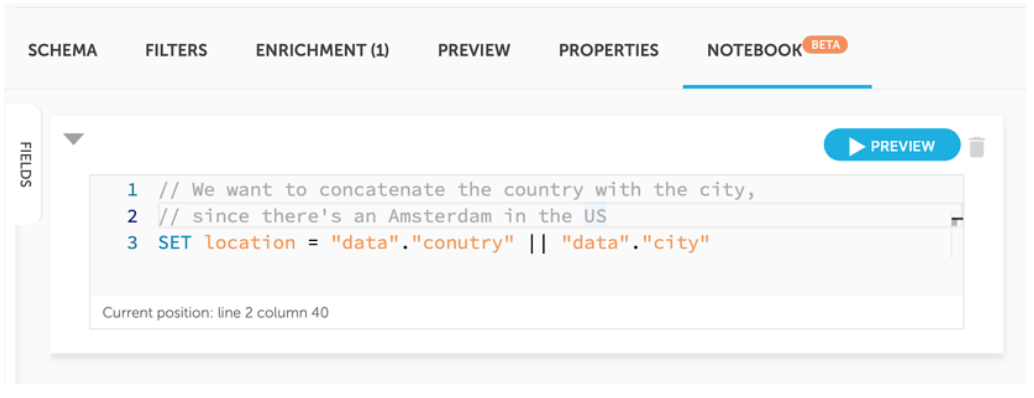Go to the PREVIEW tab
The image size is (1034, 398).
[474, 51]
